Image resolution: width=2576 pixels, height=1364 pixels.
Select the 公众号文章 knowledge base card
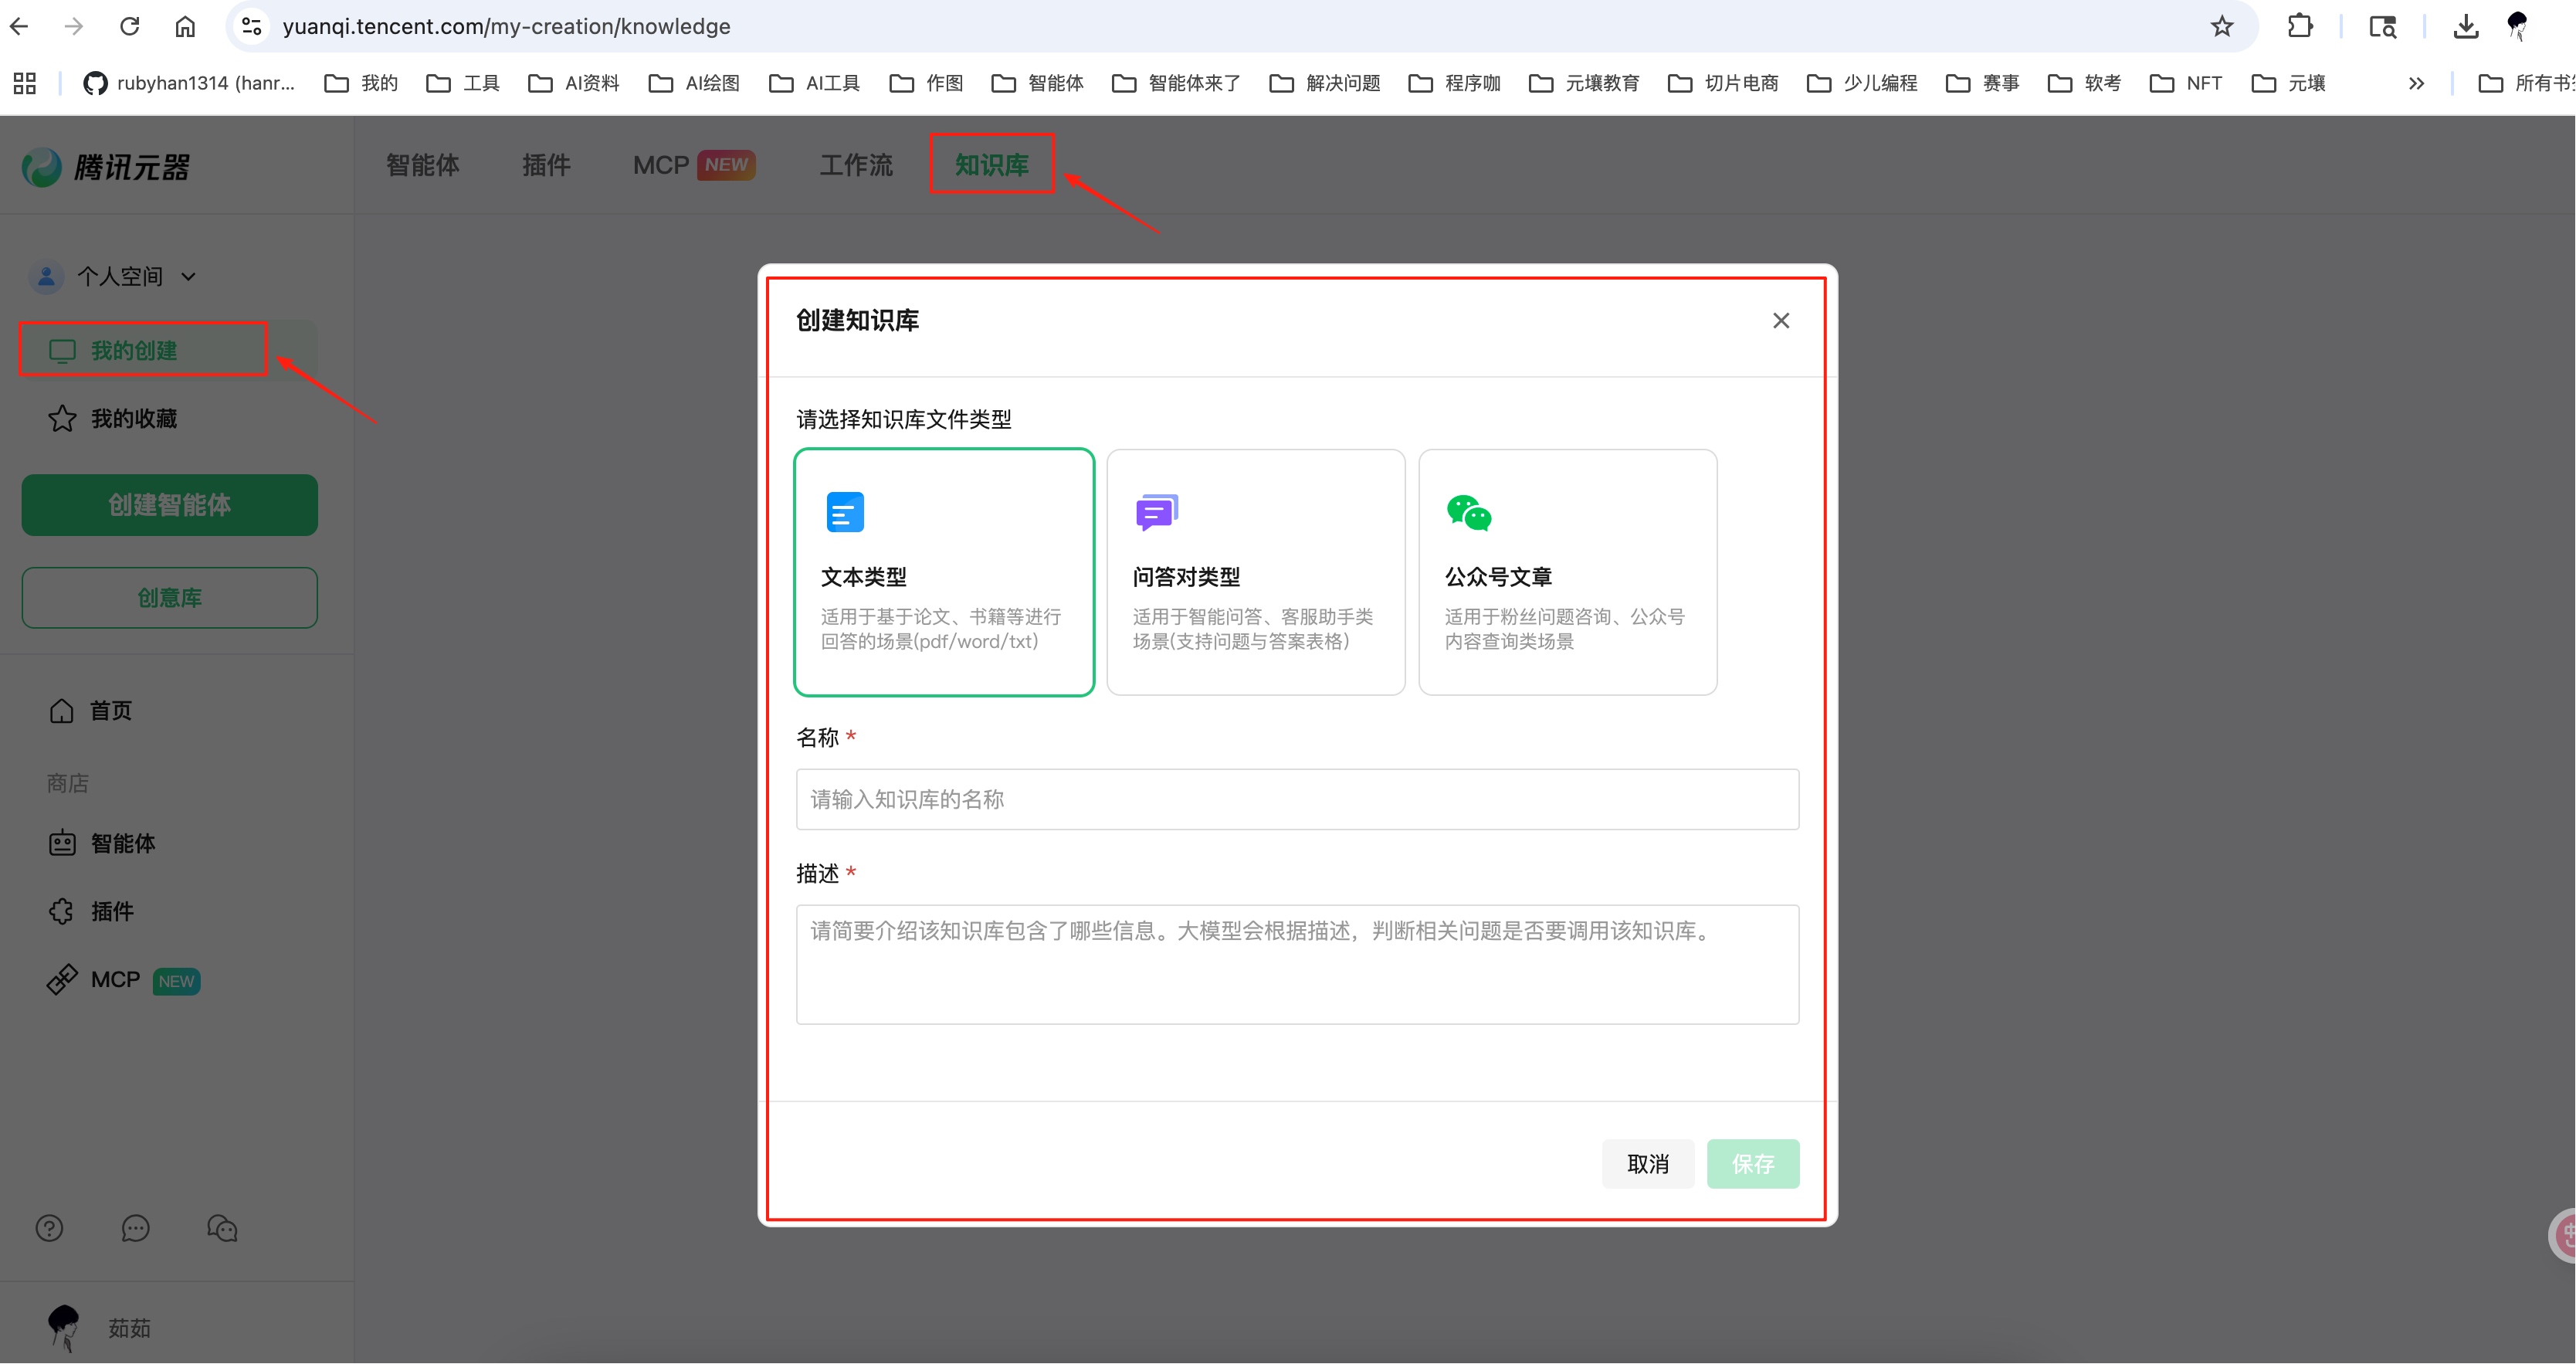1567,572
